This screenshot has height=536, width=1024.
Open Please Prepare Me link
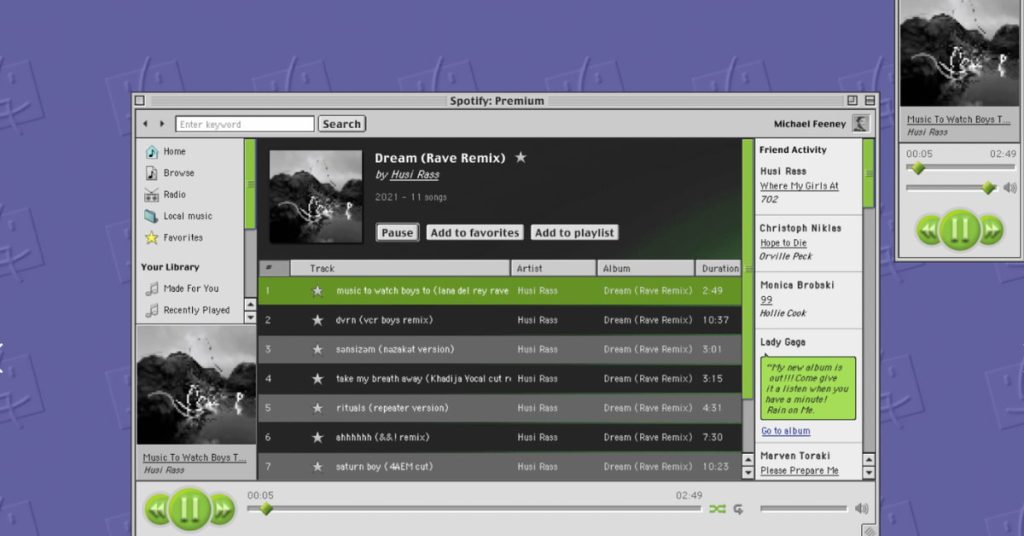(x=799, y=471)
